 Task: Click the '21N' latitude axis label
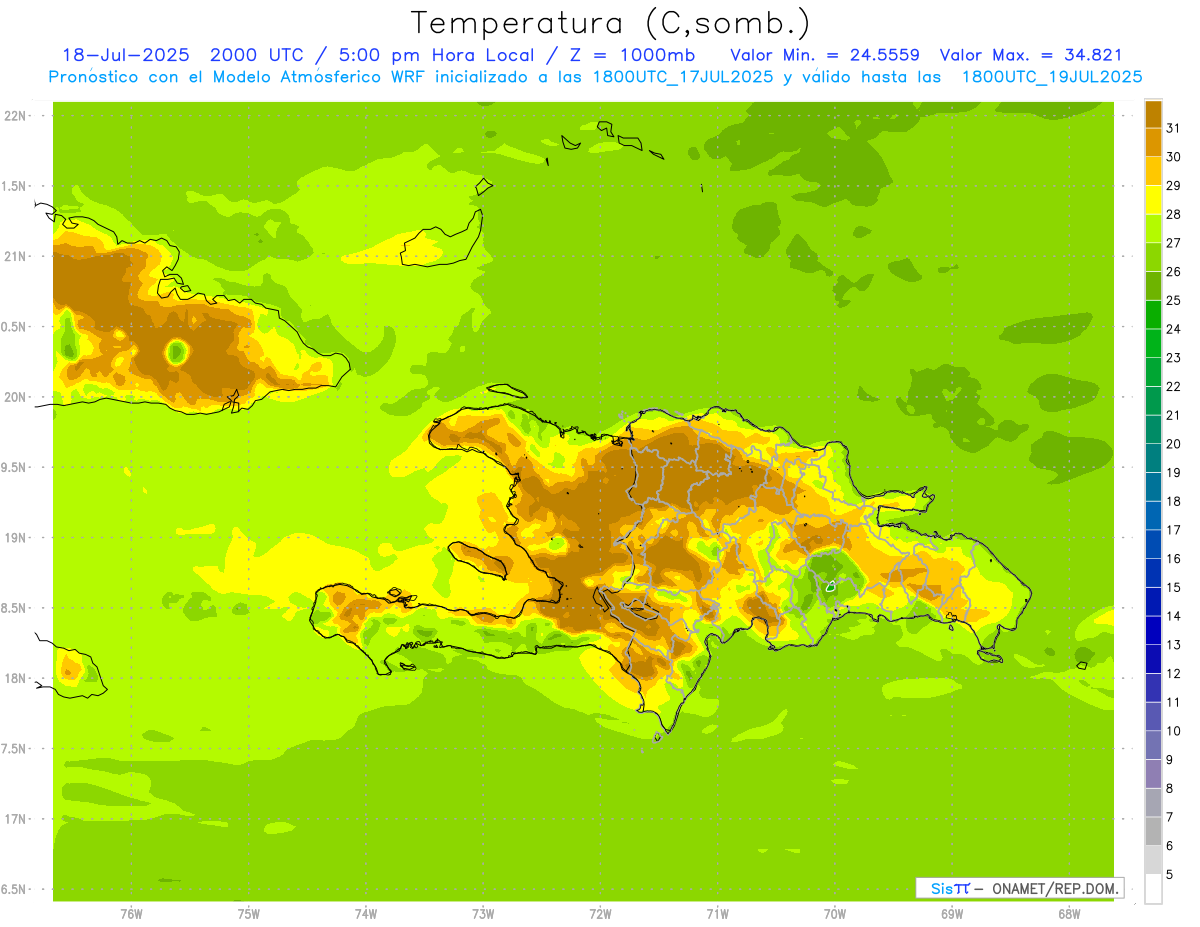click(14, 256)
